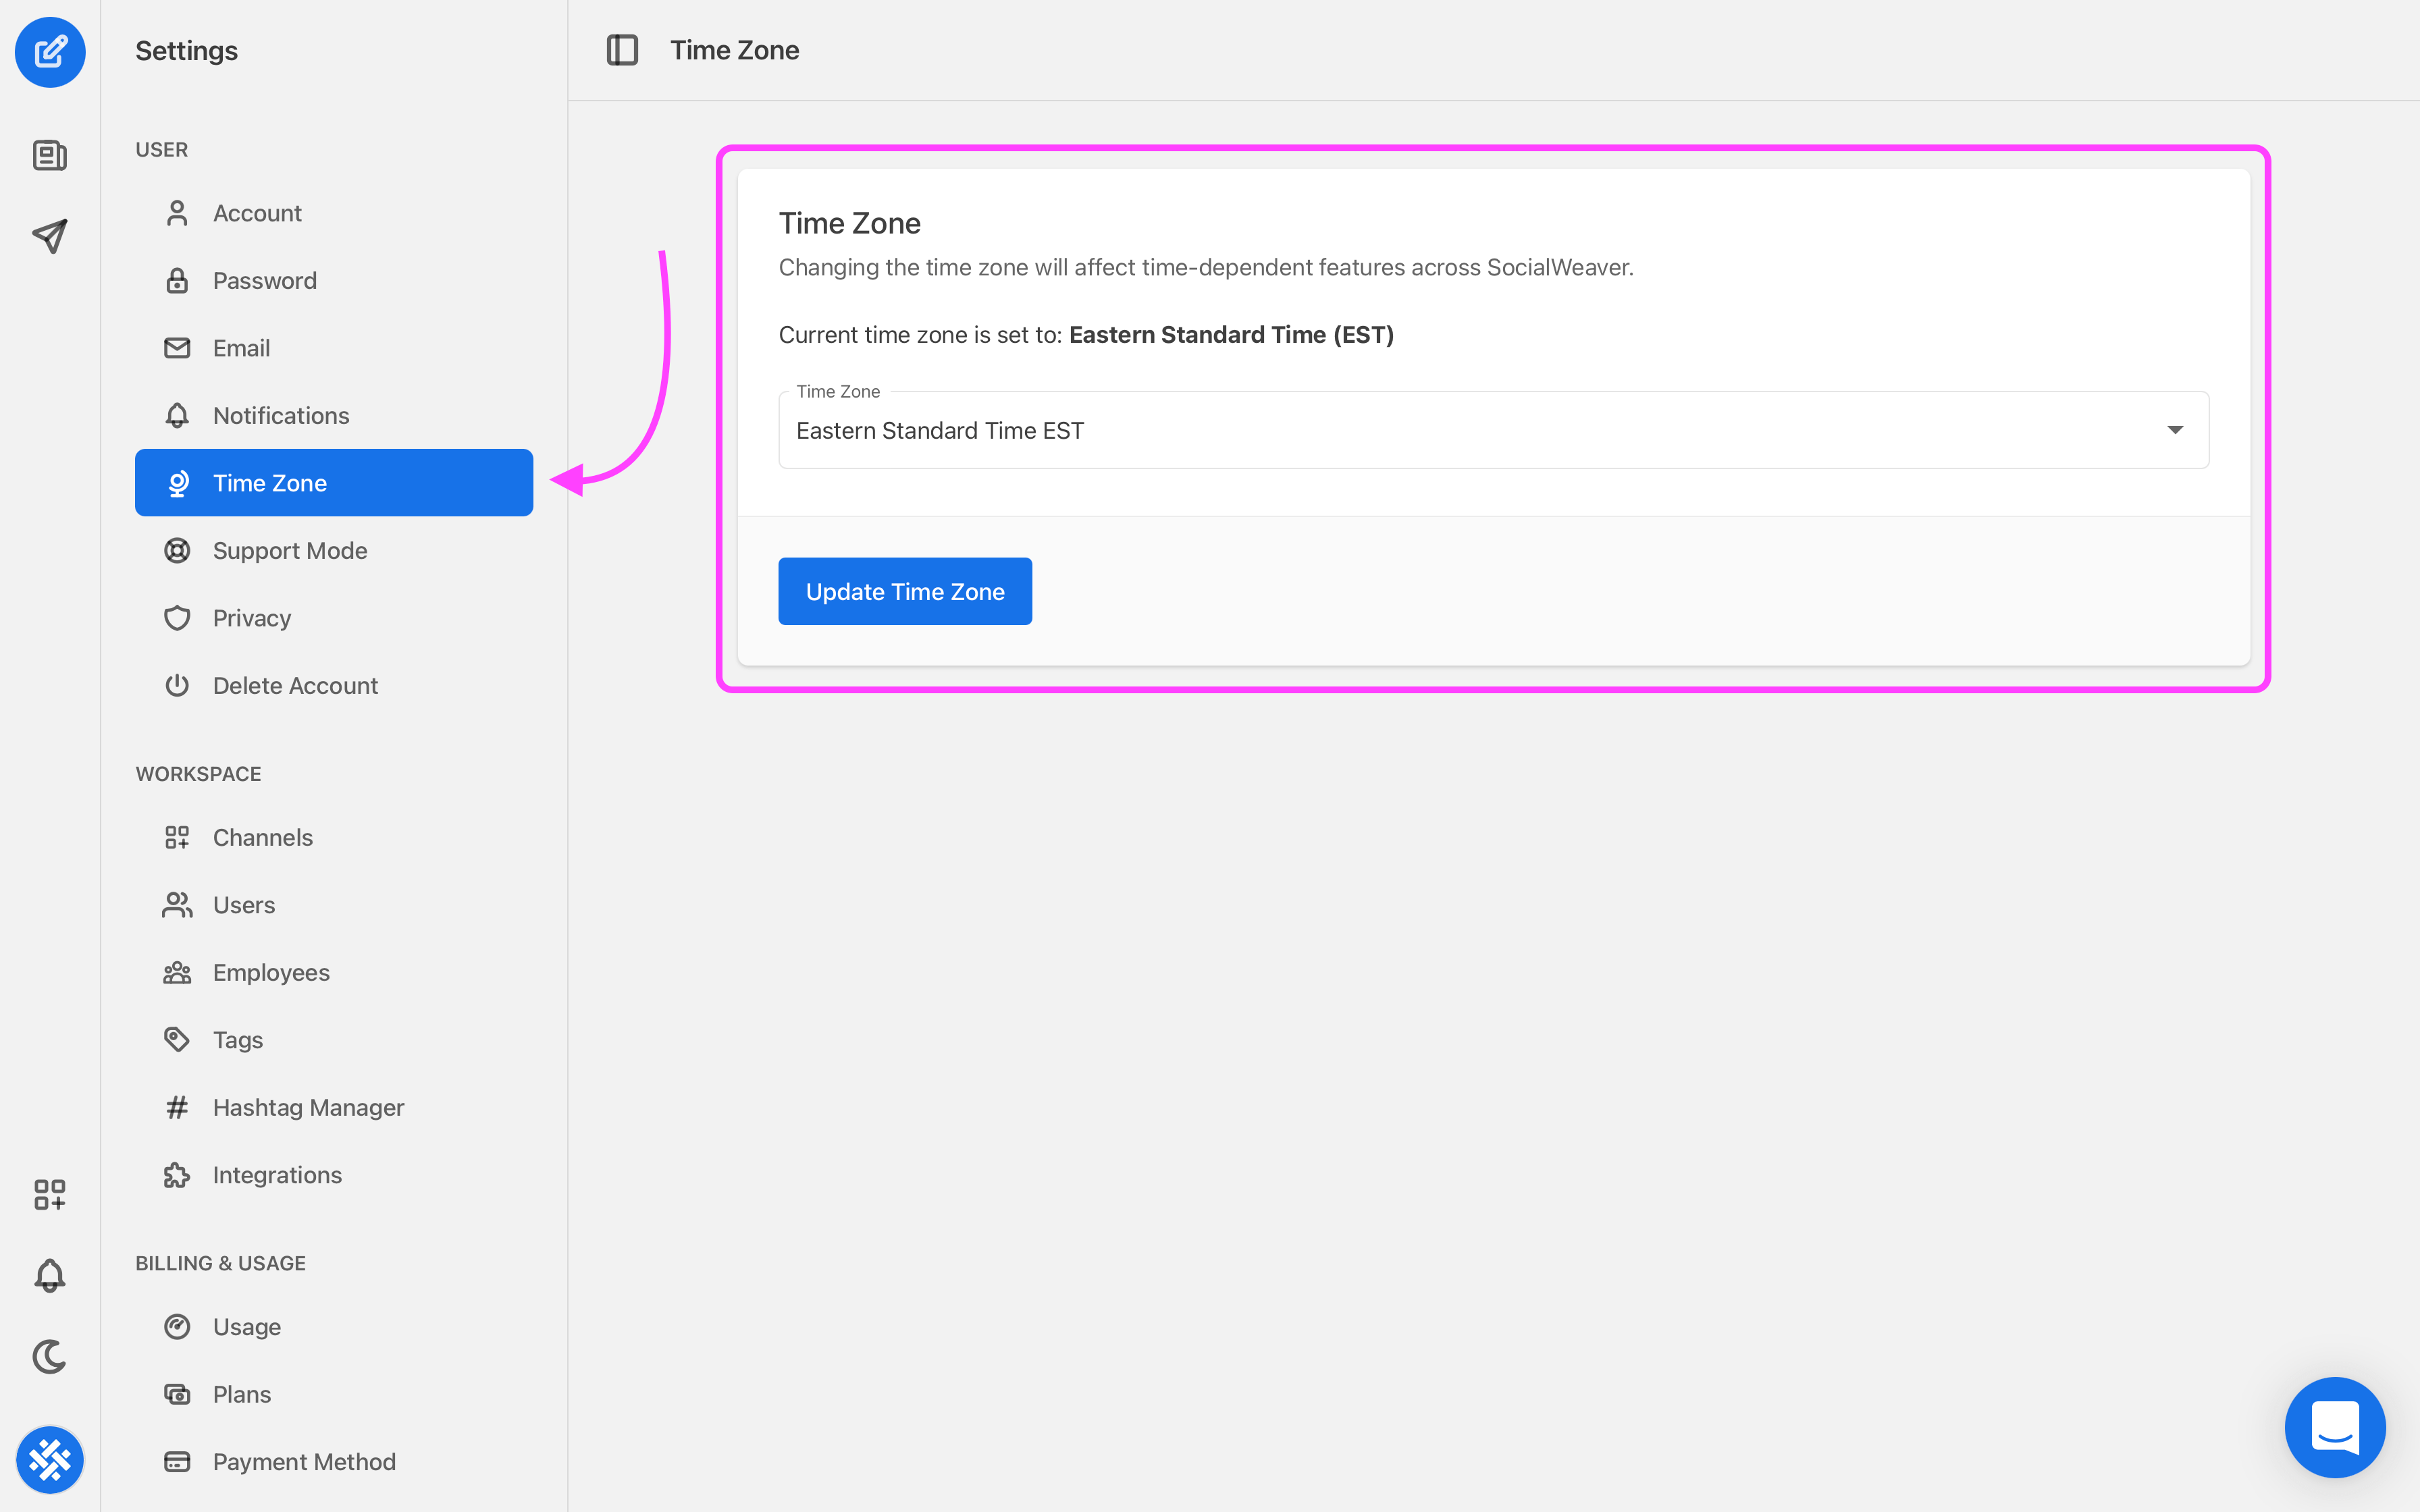Viewport: 2420px width, 1512px height.
Task: Click the Update Time Zone button
Action: click(904, 591)
